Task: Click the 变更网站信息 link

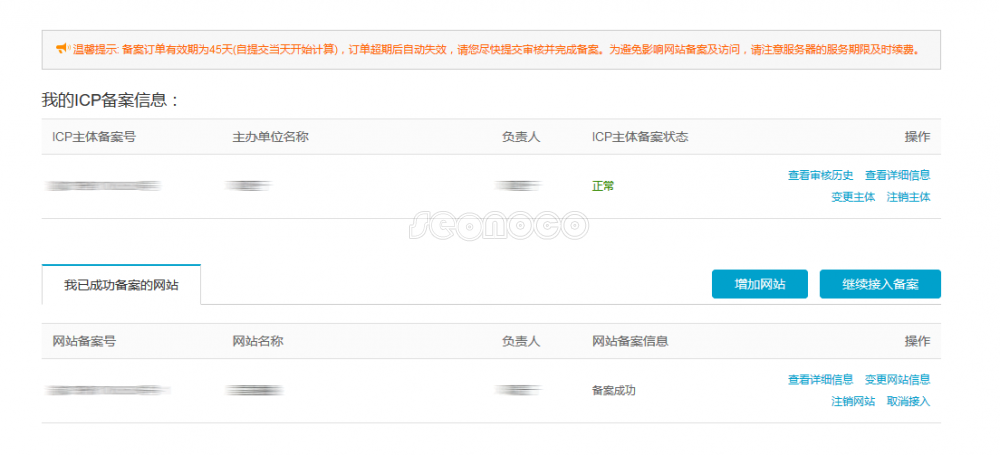Action: (897, 379)
